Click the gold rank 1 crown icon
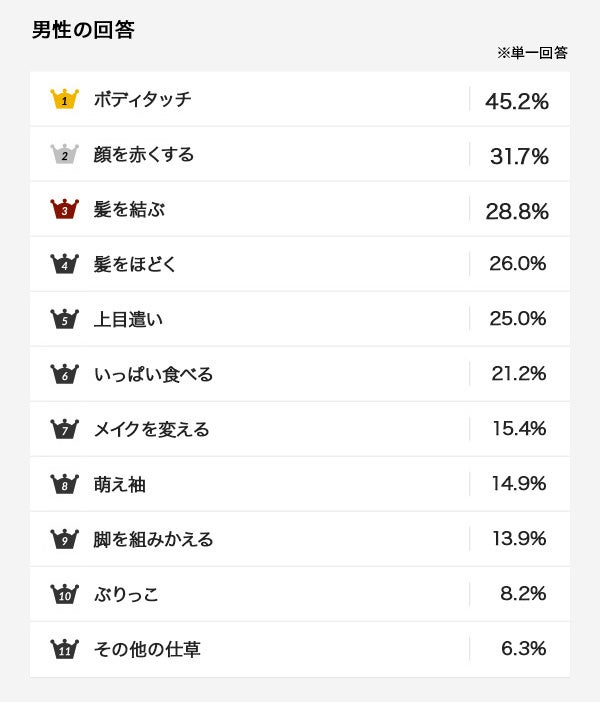This screenshot has width=600, height=702. pyautogui.click(x=64, y=99)
